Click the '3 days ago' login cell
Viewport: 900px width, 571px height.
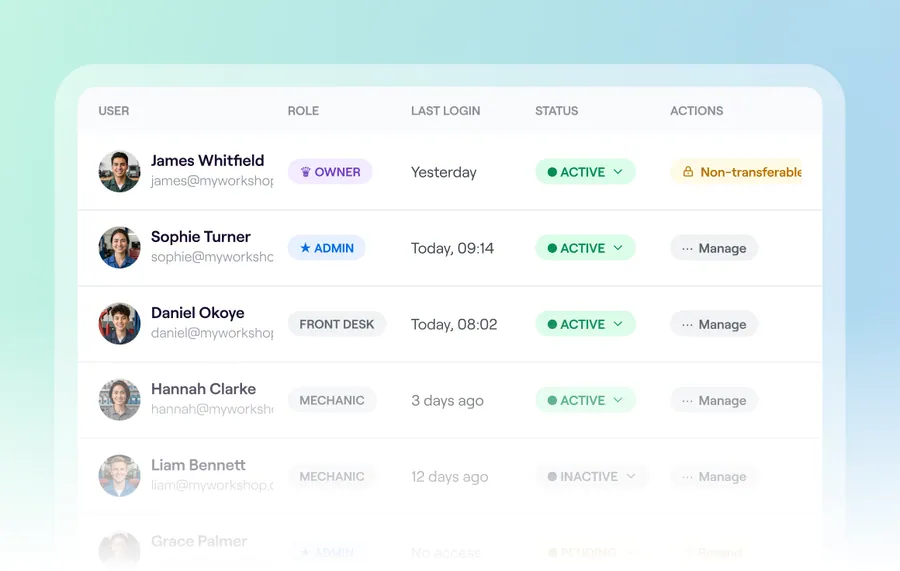point(447,401)
